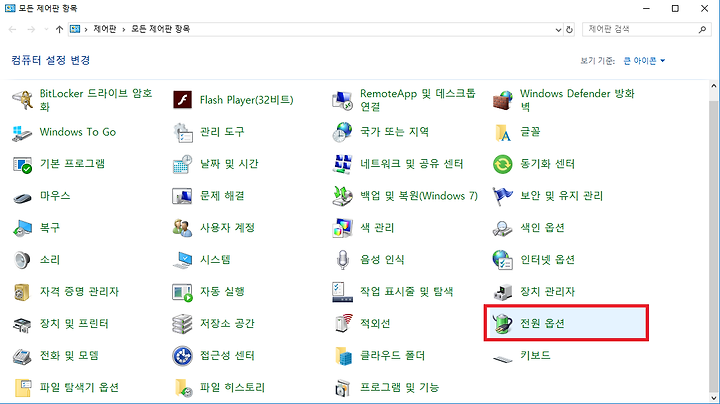Open the 큰 아이콘 view-by dropdown
720x404 pixels.
(644, 61)
